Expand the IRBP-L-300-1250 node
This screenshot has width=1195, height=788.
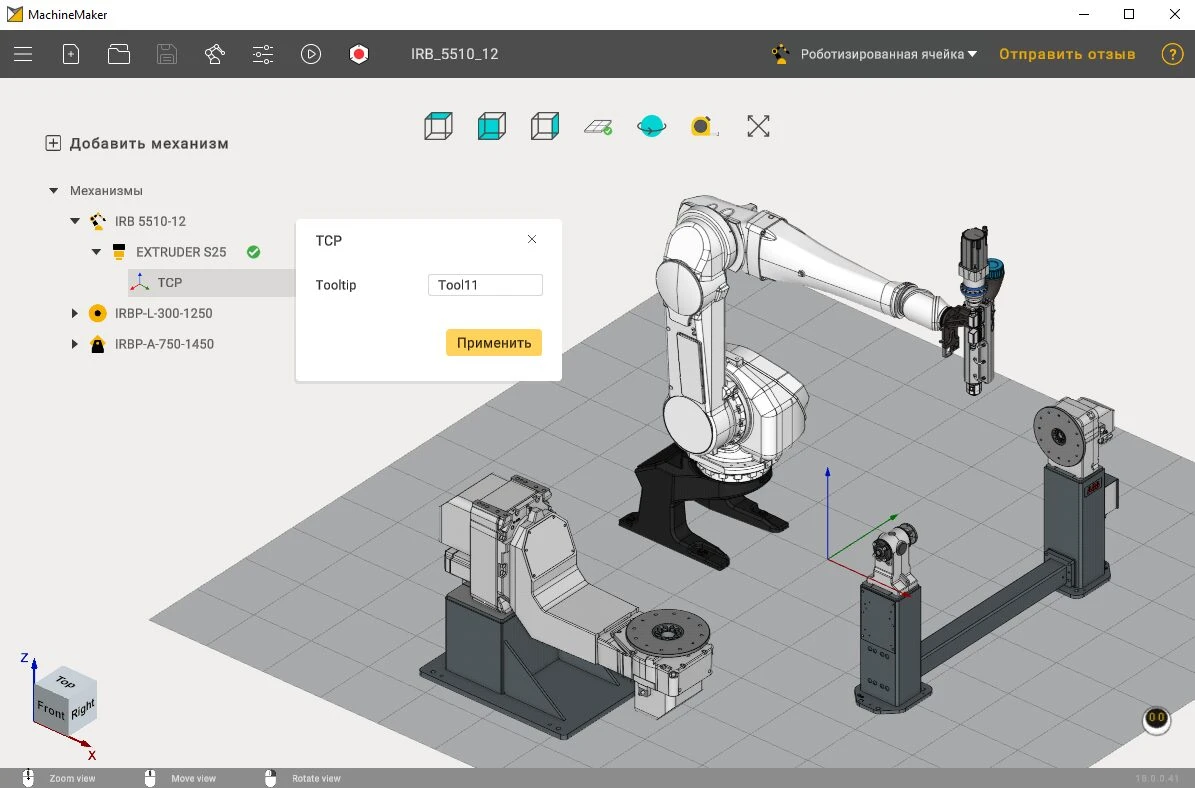pos(75,313)
